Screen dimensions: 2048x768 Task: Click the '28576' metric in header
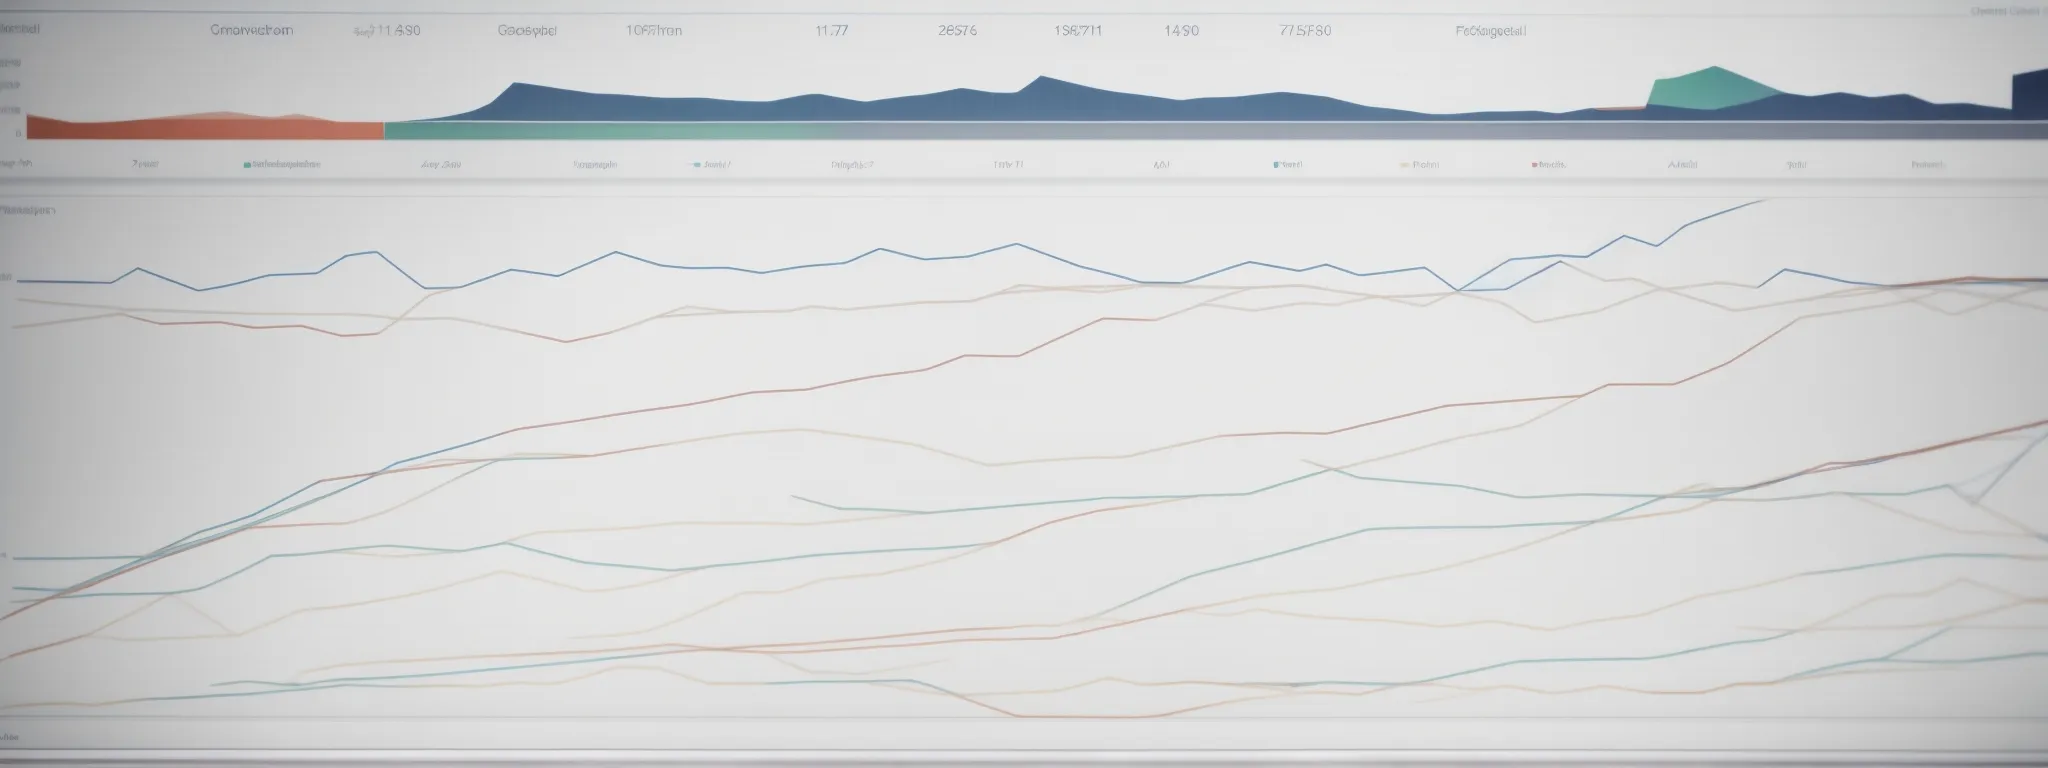click(957, 30)
